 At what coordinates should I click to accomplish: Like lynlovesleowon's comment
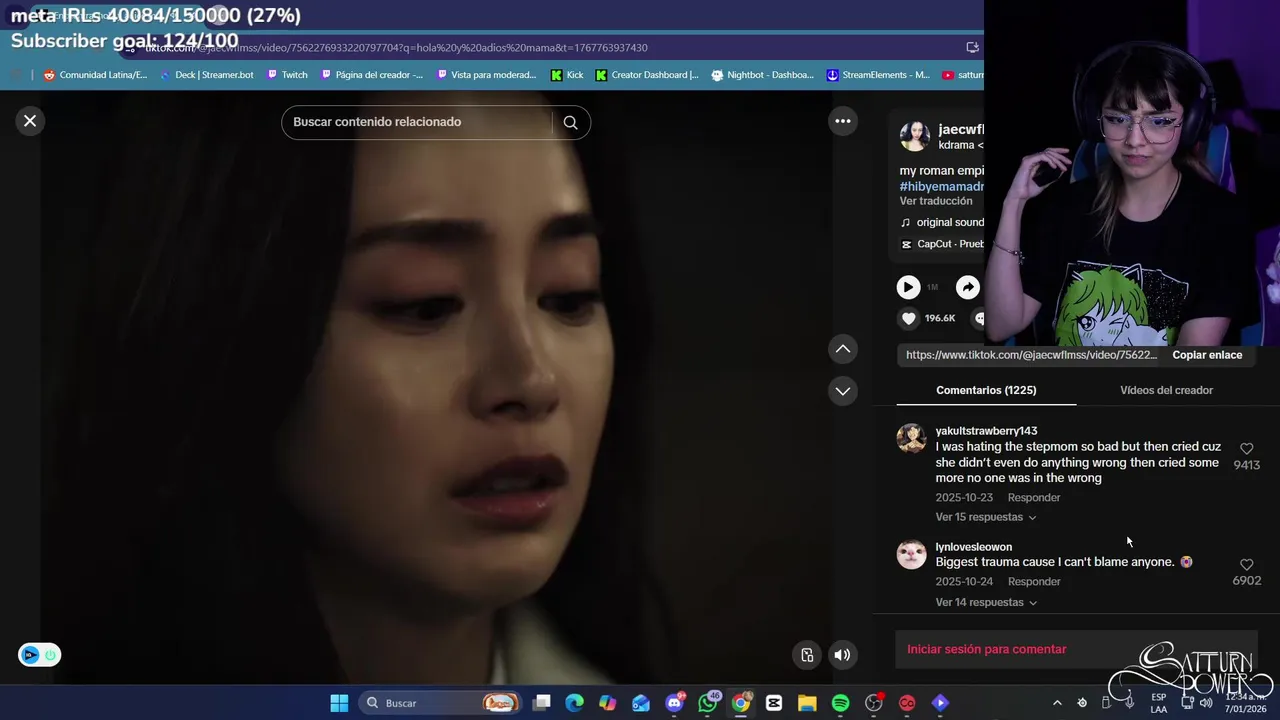point(1246,565)
